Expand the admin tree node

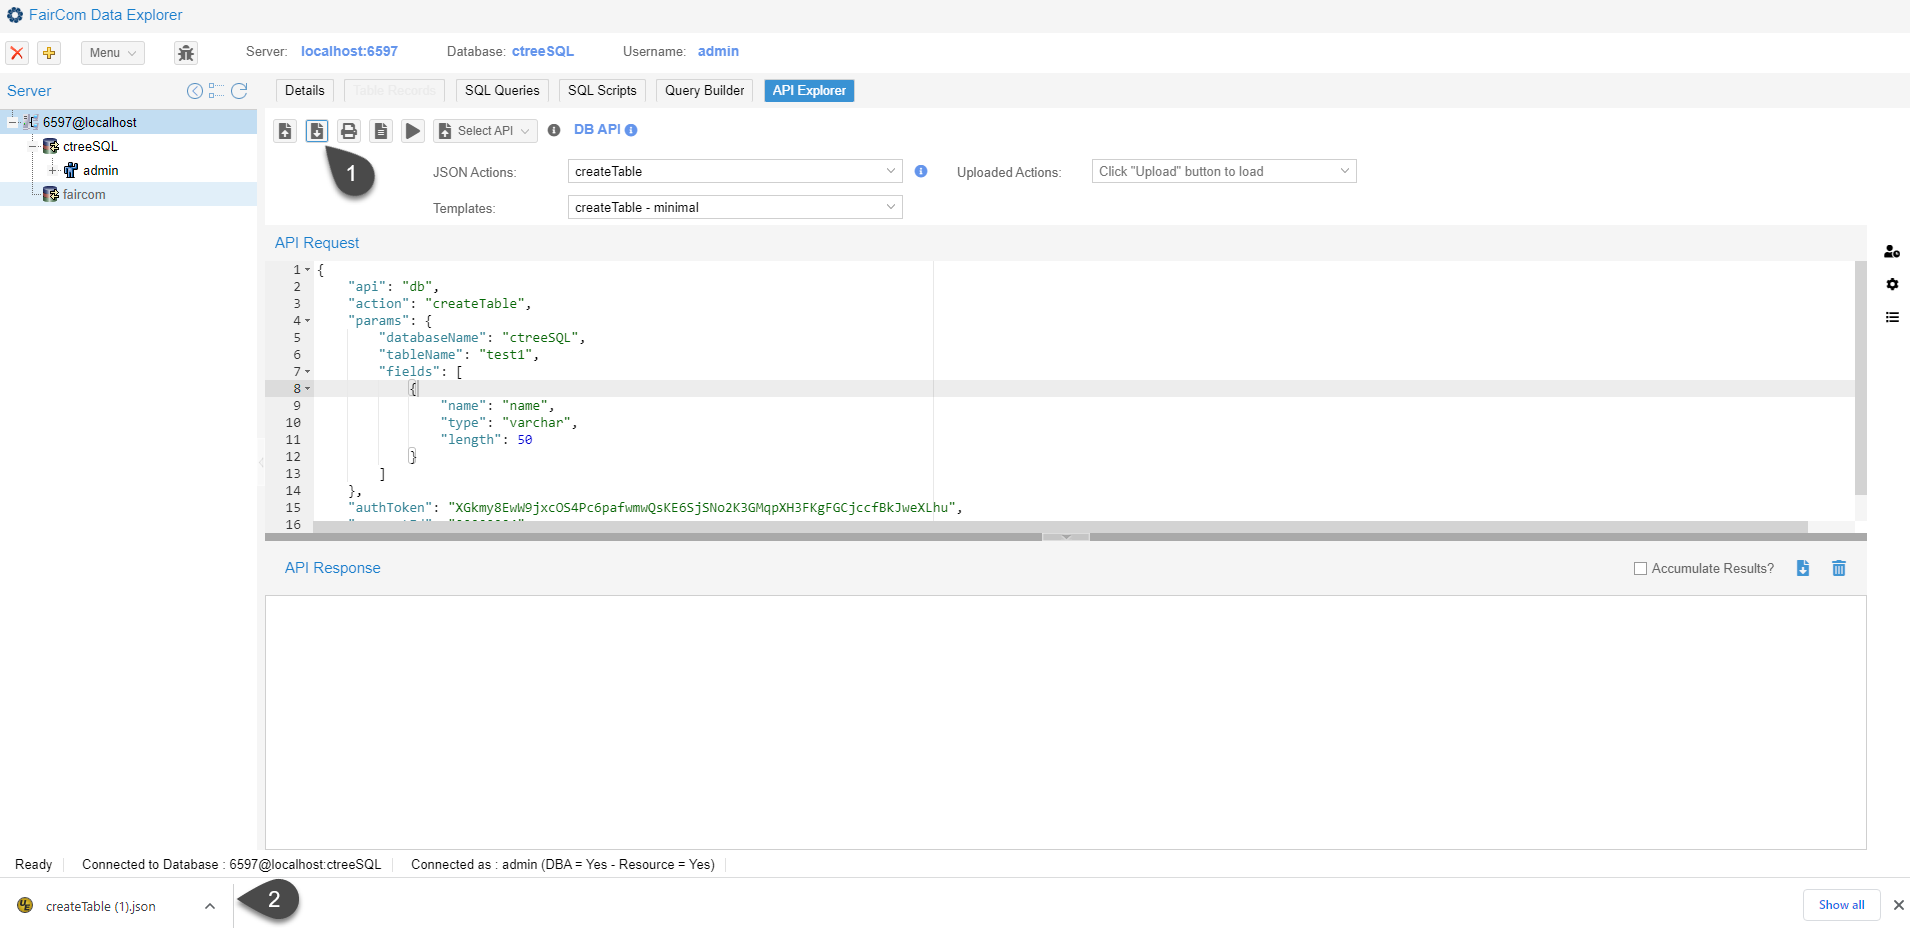(52, 170)
